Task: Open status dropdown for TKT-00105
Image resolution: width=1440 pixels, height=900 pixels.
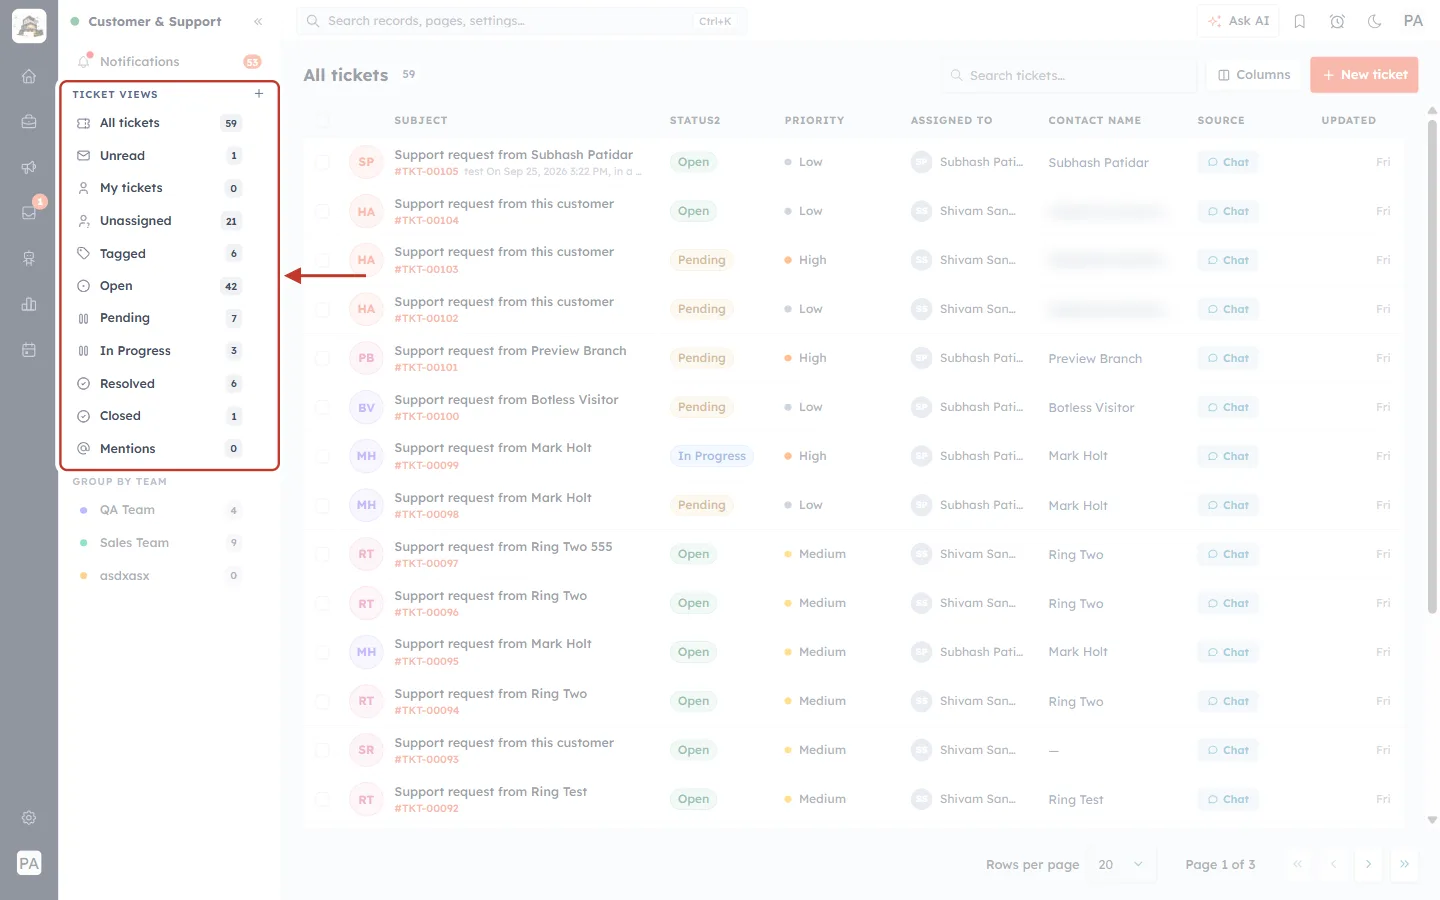Action: 693,162
